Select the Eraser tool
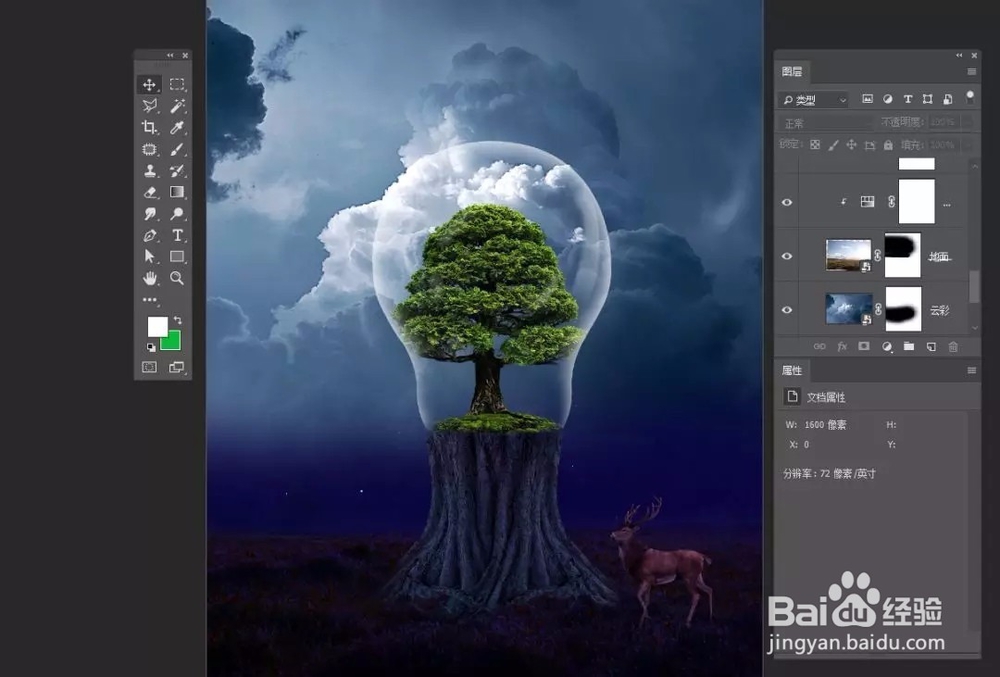The width and height of the screenshot is (1000, 677). point(148,193)
